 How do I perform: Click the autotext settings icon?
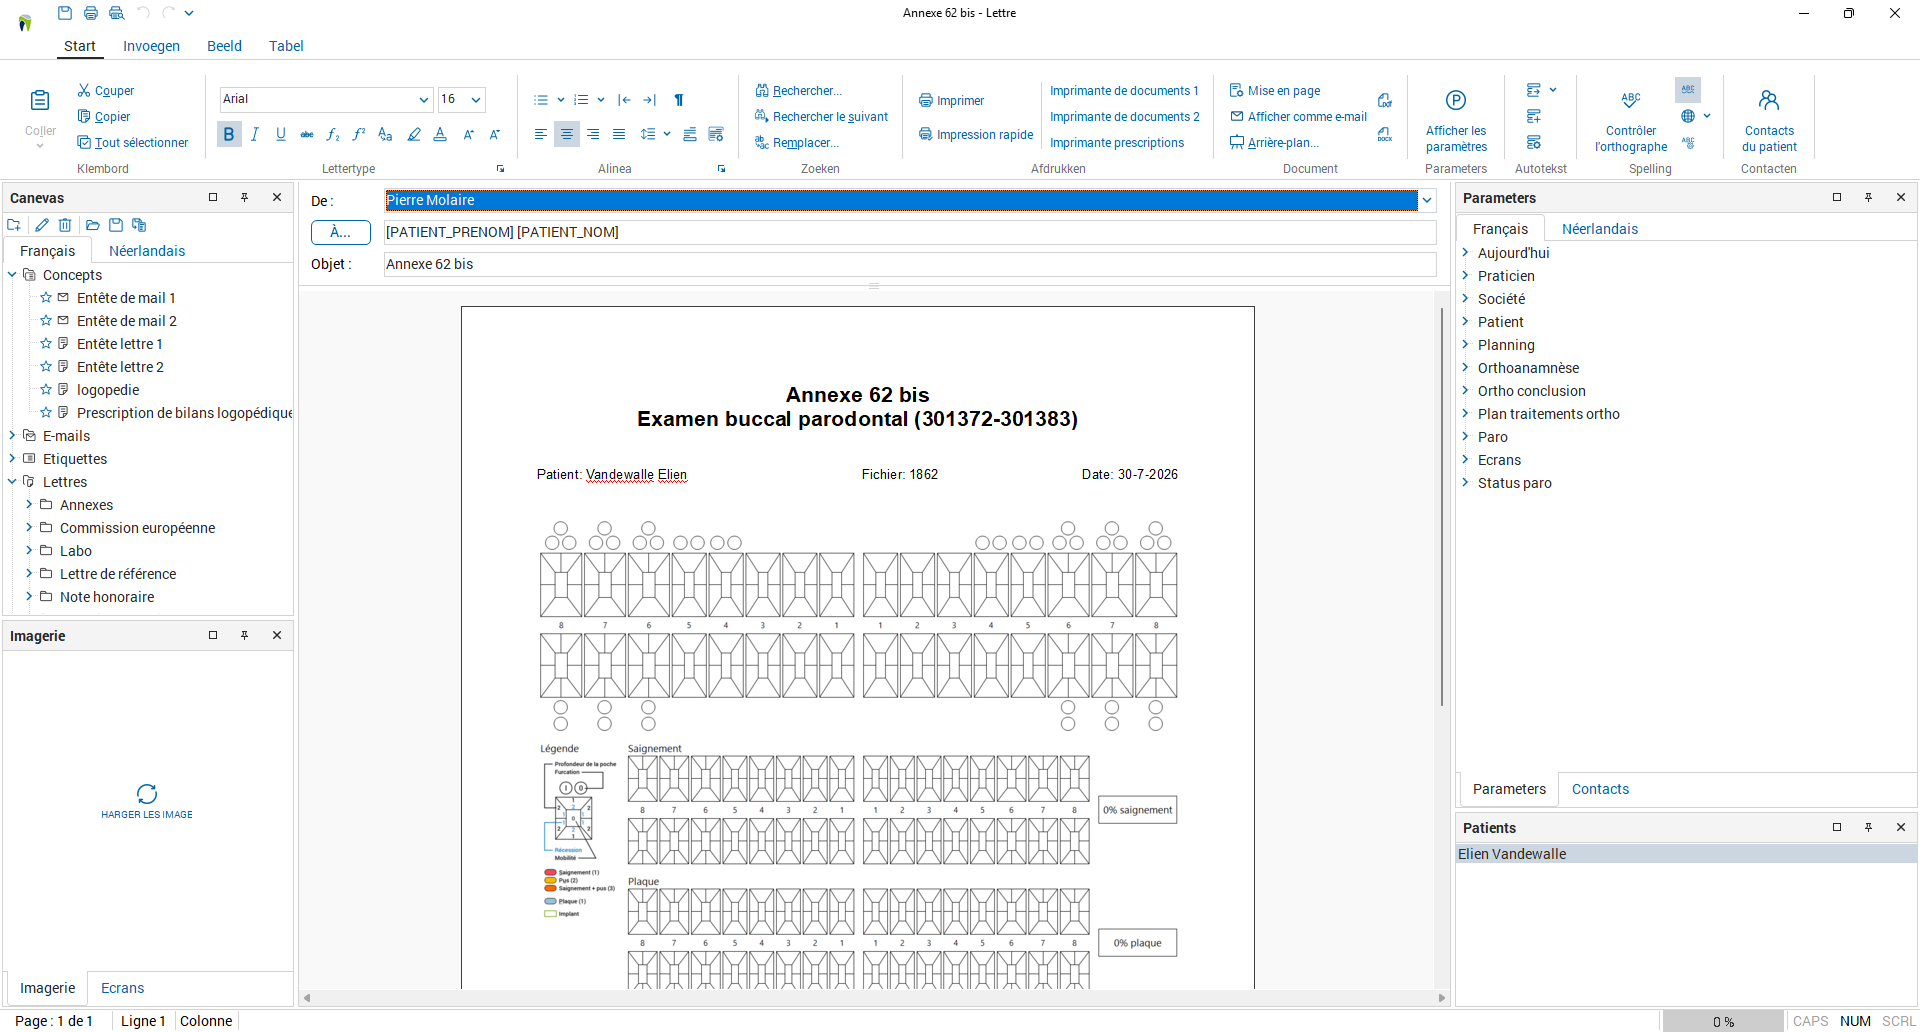[x=1534, y=142]
